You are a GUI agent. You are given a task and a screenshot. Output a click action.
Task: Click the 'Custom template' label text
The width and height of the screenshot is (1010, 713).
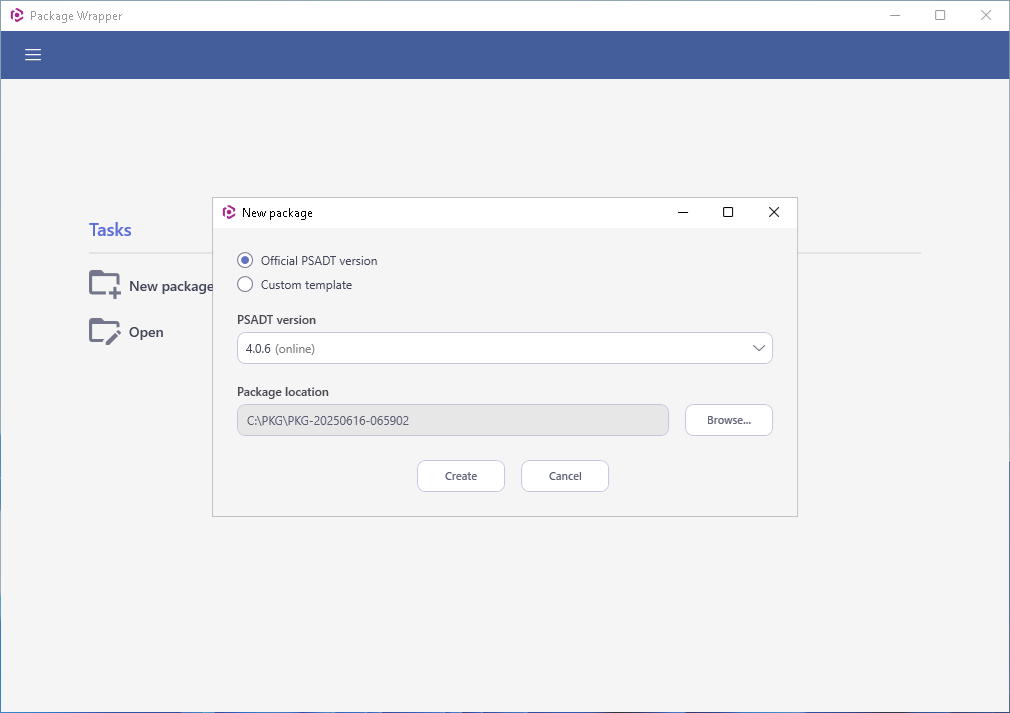tap(307, 285)
